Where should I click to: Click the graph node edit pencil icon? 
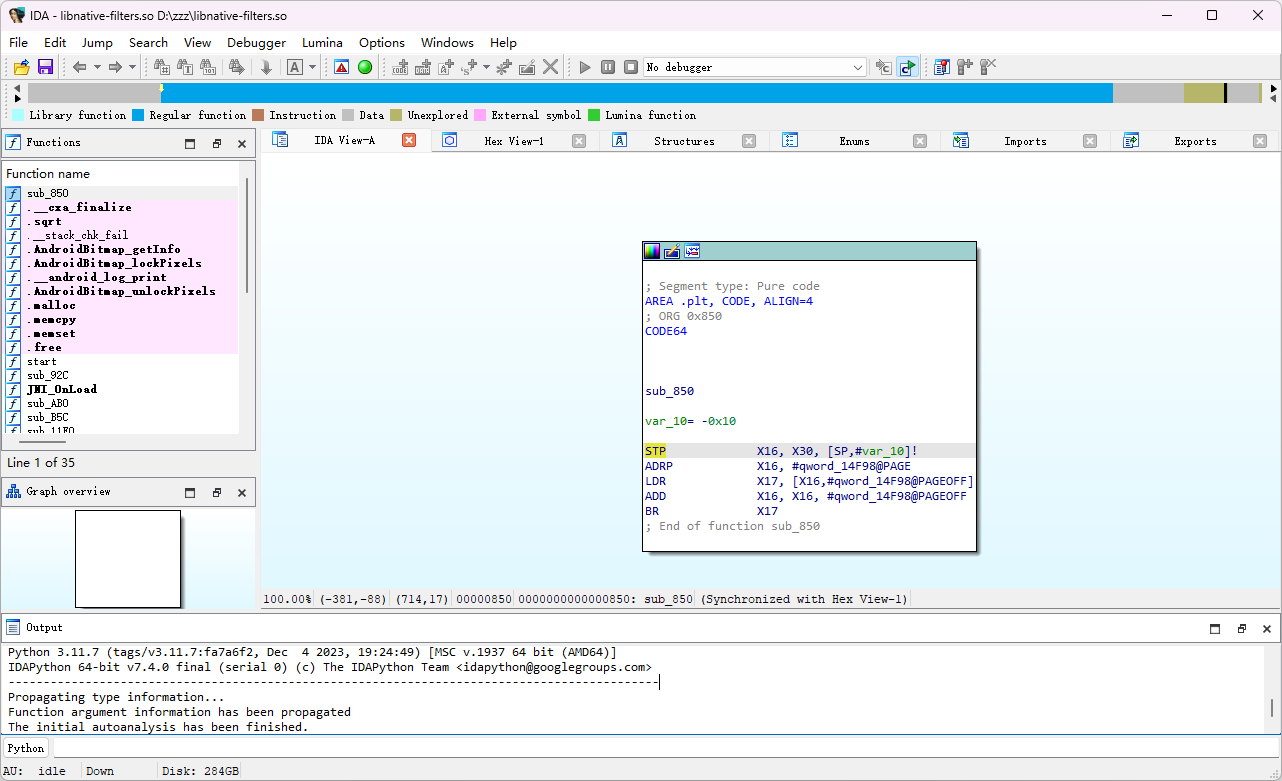(x=672, y=251)
